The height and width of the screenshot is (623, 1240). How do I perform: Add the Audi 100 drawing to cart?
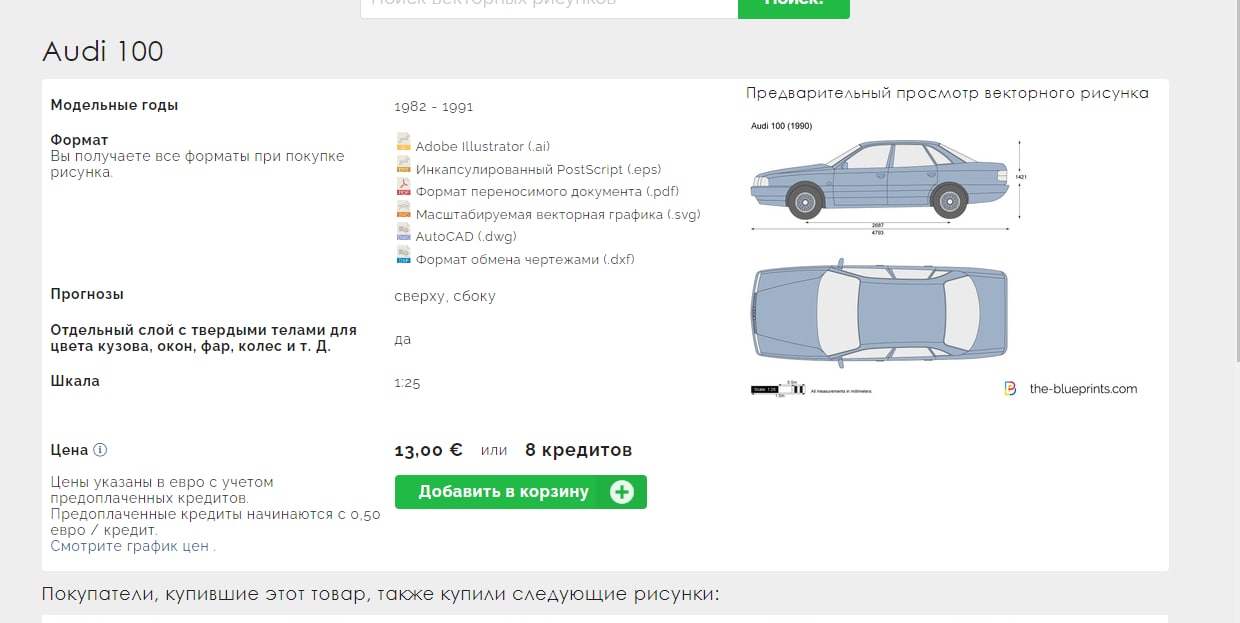coord(520,492)
